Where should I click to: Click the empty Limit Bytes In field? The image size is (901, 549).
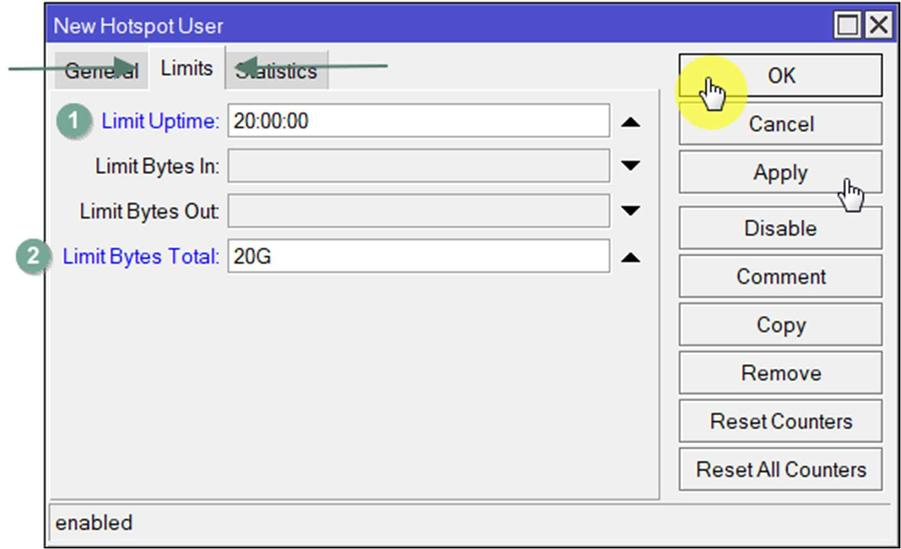418,166
